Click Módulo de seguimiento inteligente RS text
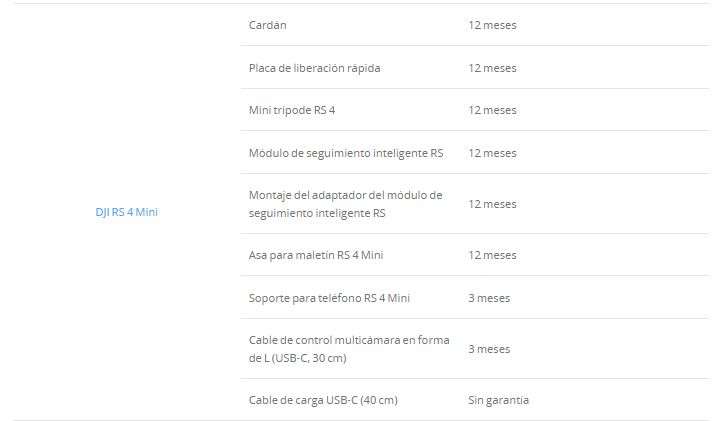Screen dimensions: 723x421 pos(345,153)
